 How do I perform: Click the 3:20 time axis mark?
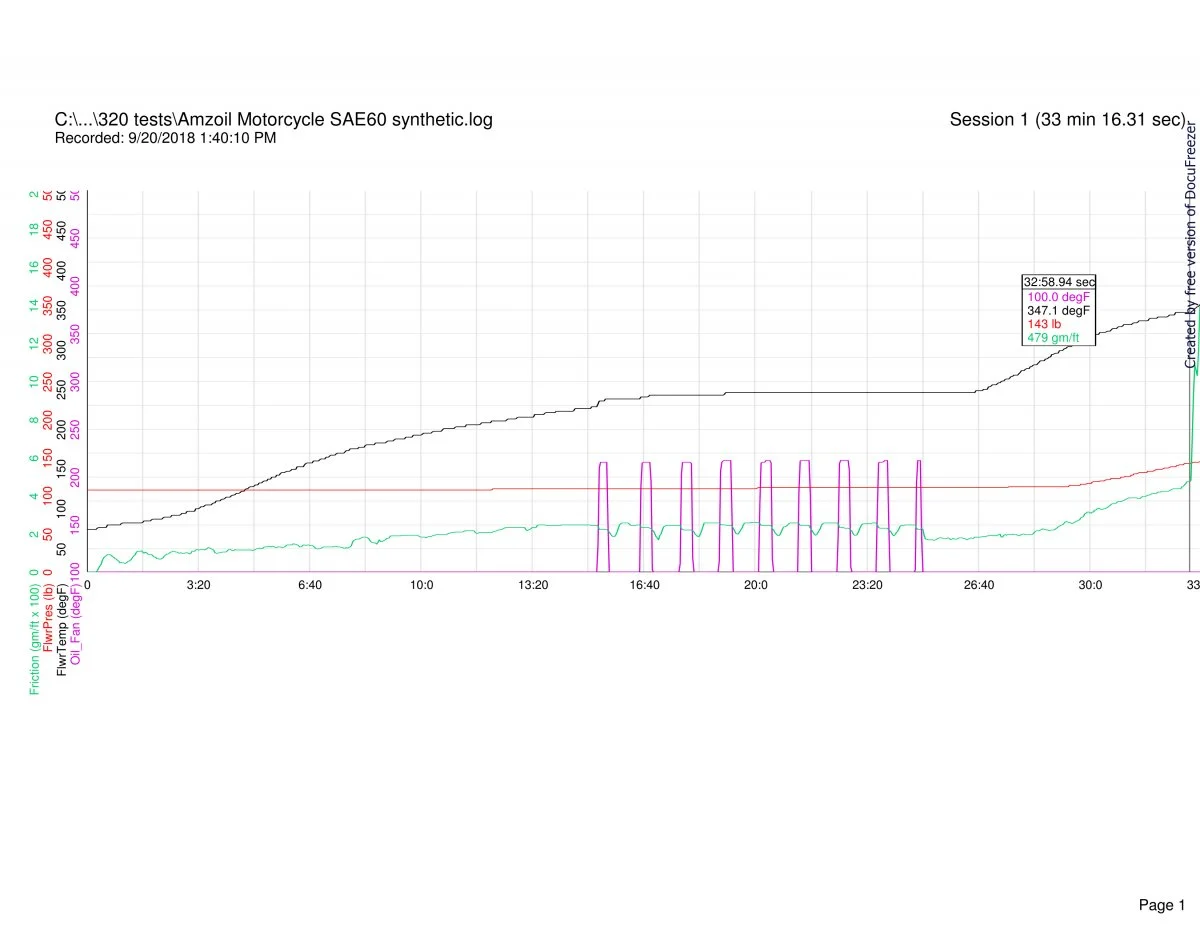pyautogui.click(x=199, y=585)
